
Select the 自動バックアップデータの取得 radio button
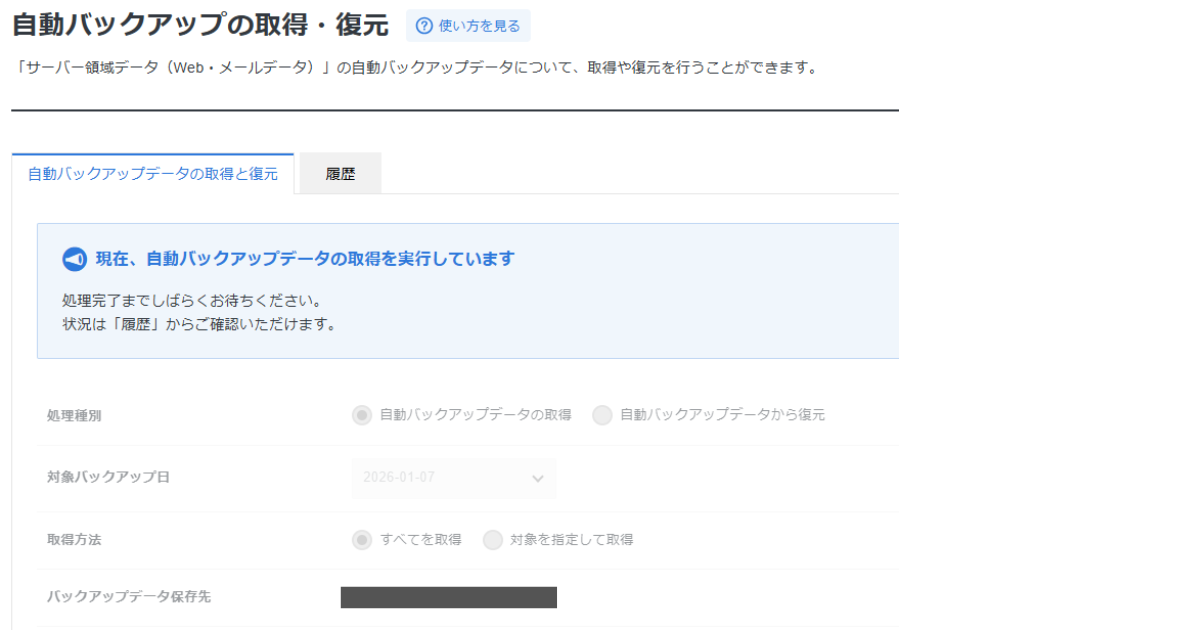361,415
